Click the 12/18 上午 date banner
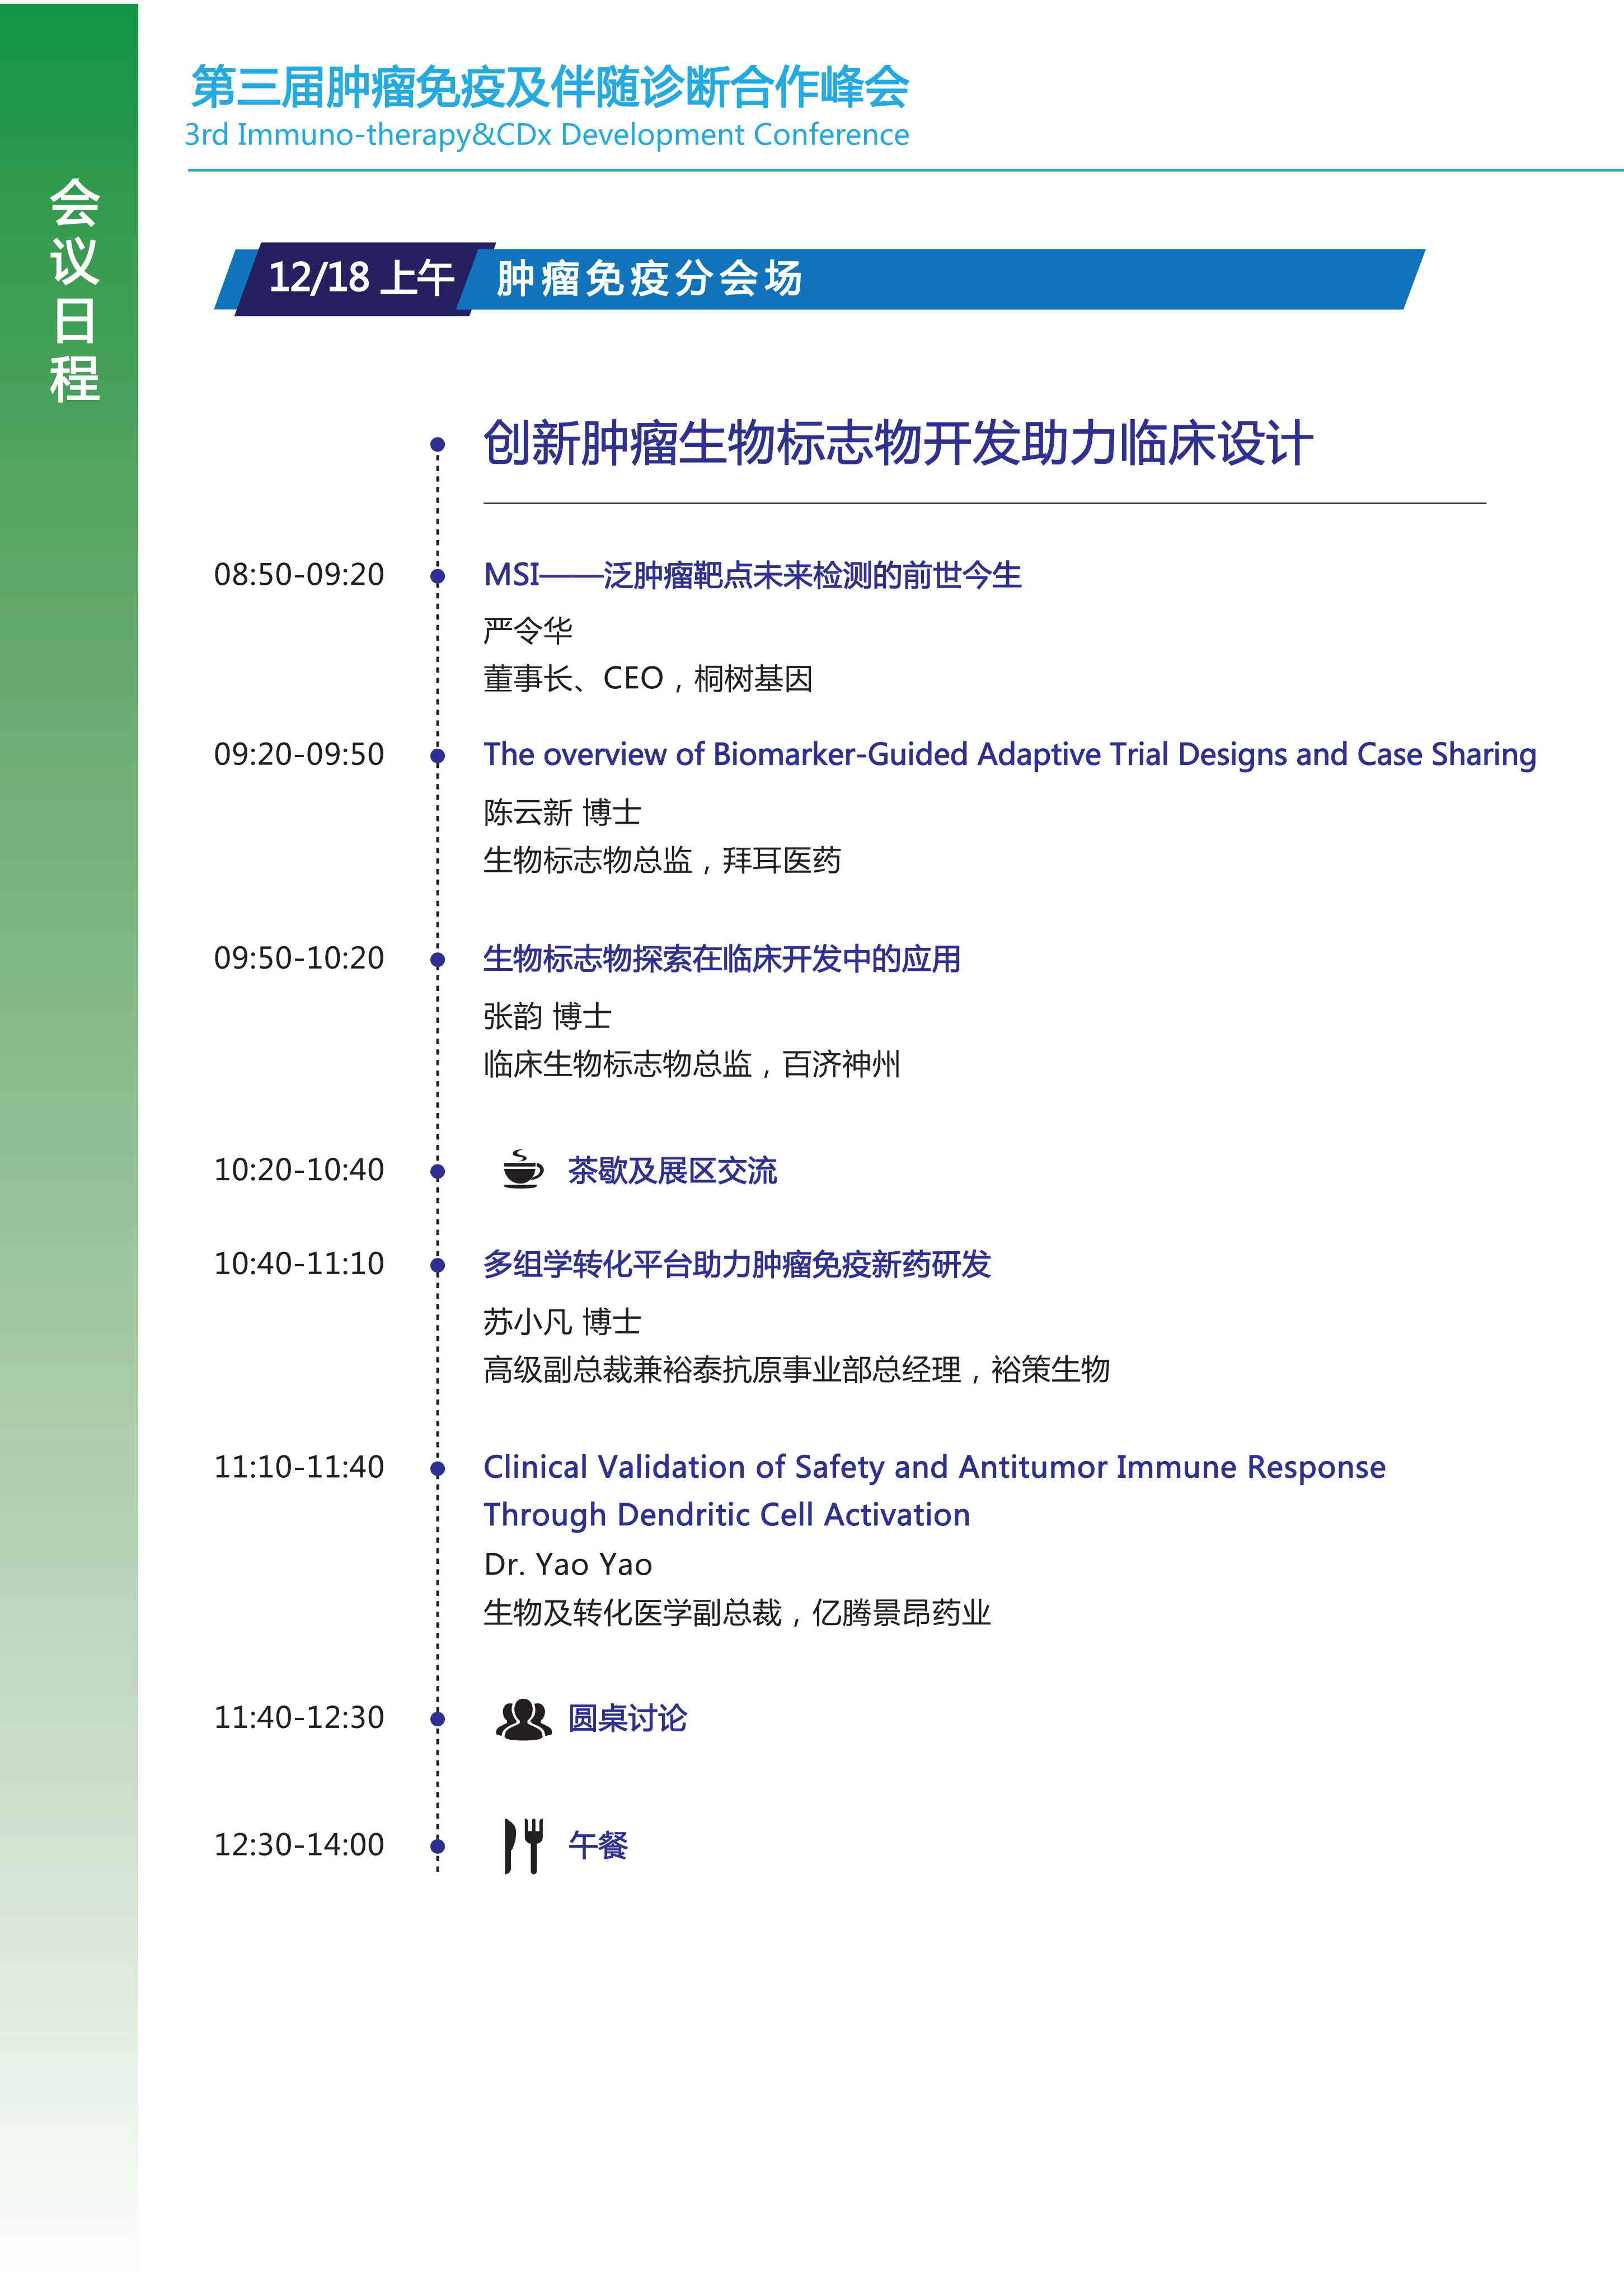Viewport: 1624px width, 2278px height. coord(361,278)
